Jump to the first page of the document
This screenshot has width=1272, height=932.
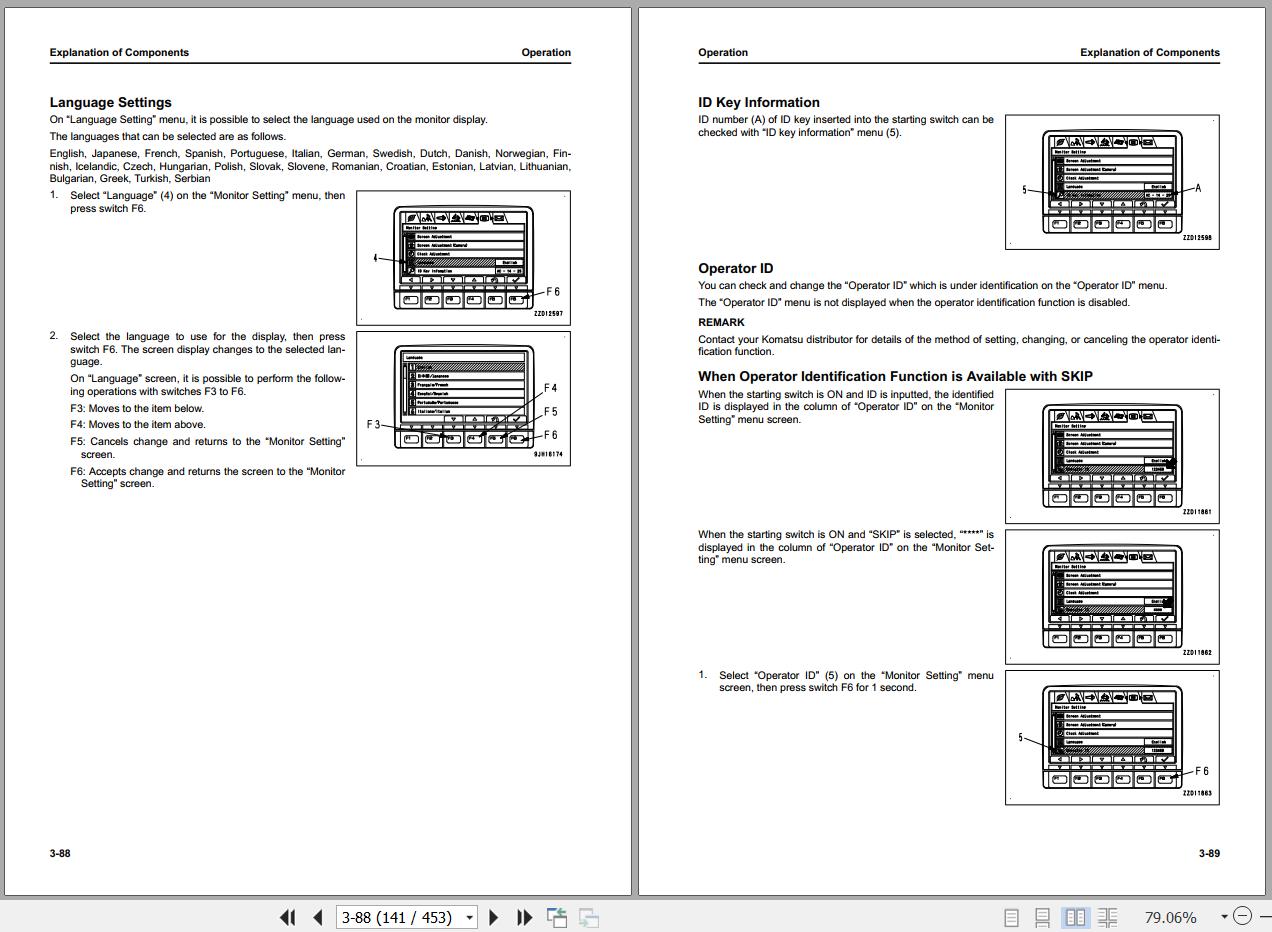pyautogui.click(x=288, y=917)
